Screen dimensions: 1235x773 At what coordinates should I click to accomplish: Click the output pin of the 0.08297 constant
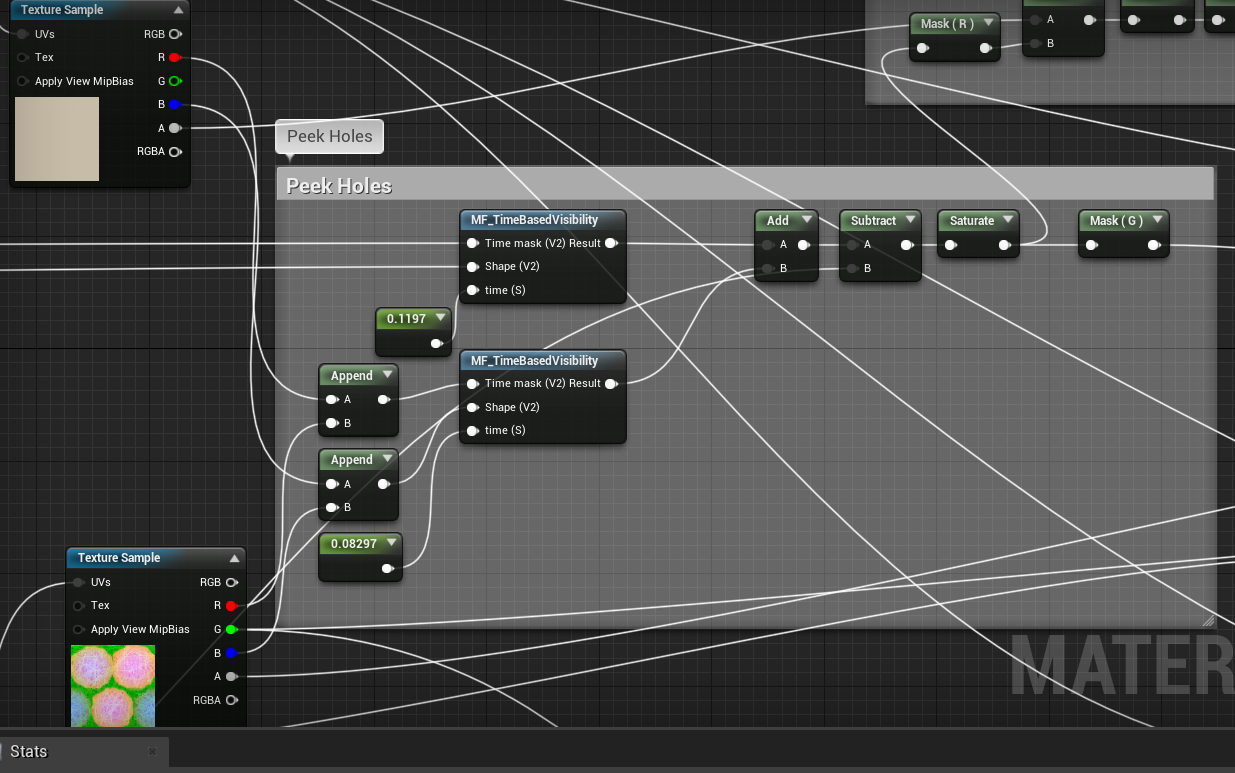pyautogui.click(x=387, y=568)
